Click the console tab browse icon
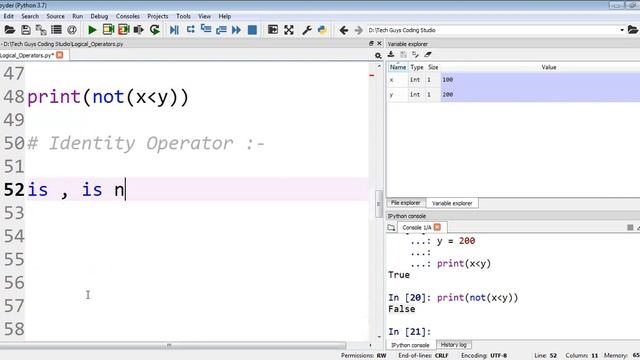This screenshot has width=640, height=360. coord(391,227)
